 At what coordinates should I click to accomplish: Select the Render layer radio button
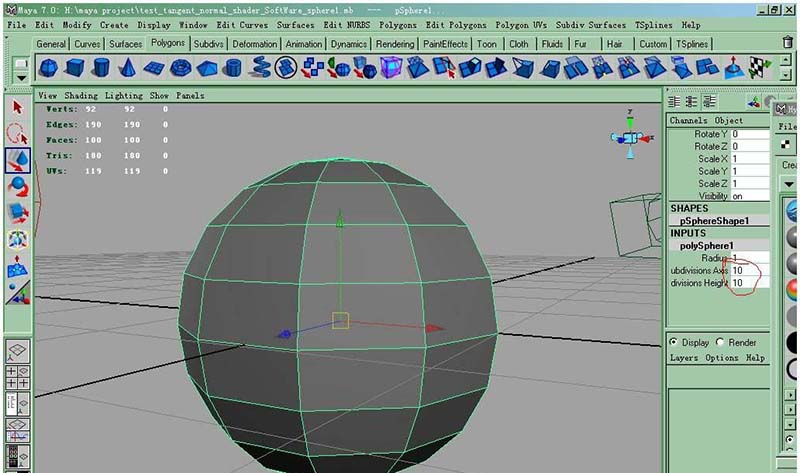(720, 342)
